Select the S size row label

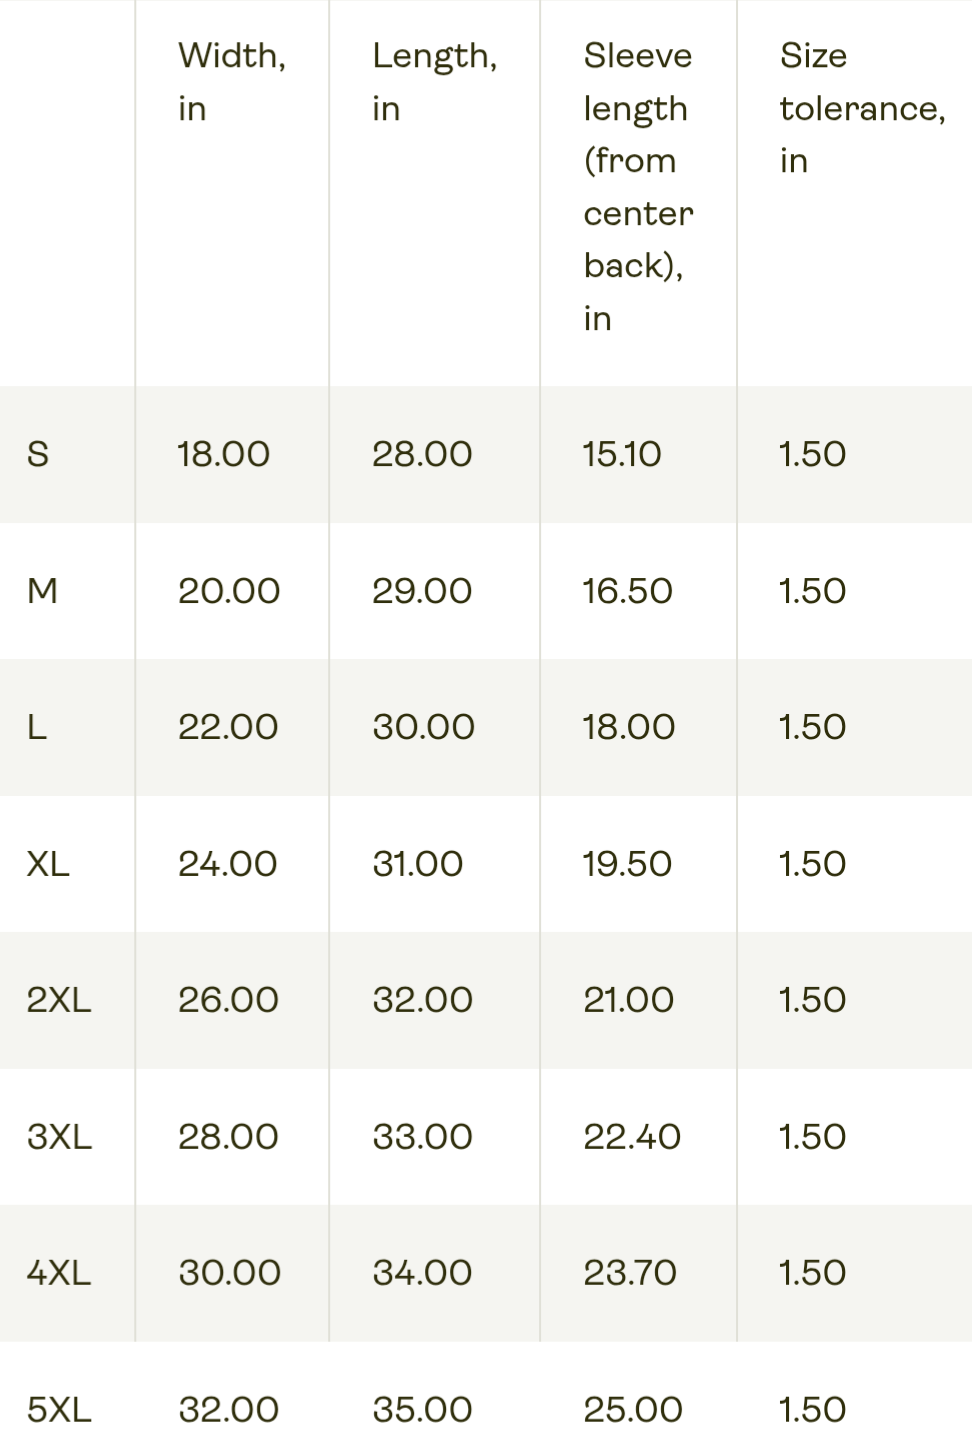[38, 455]
